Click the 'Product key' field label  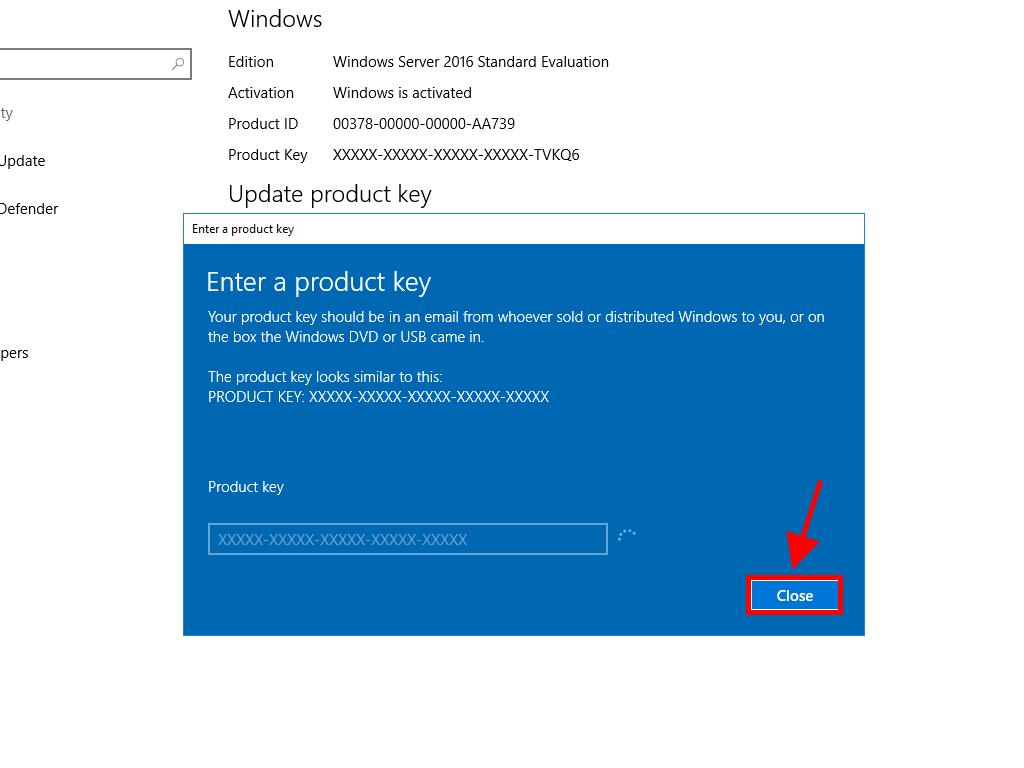pos(246,487)
